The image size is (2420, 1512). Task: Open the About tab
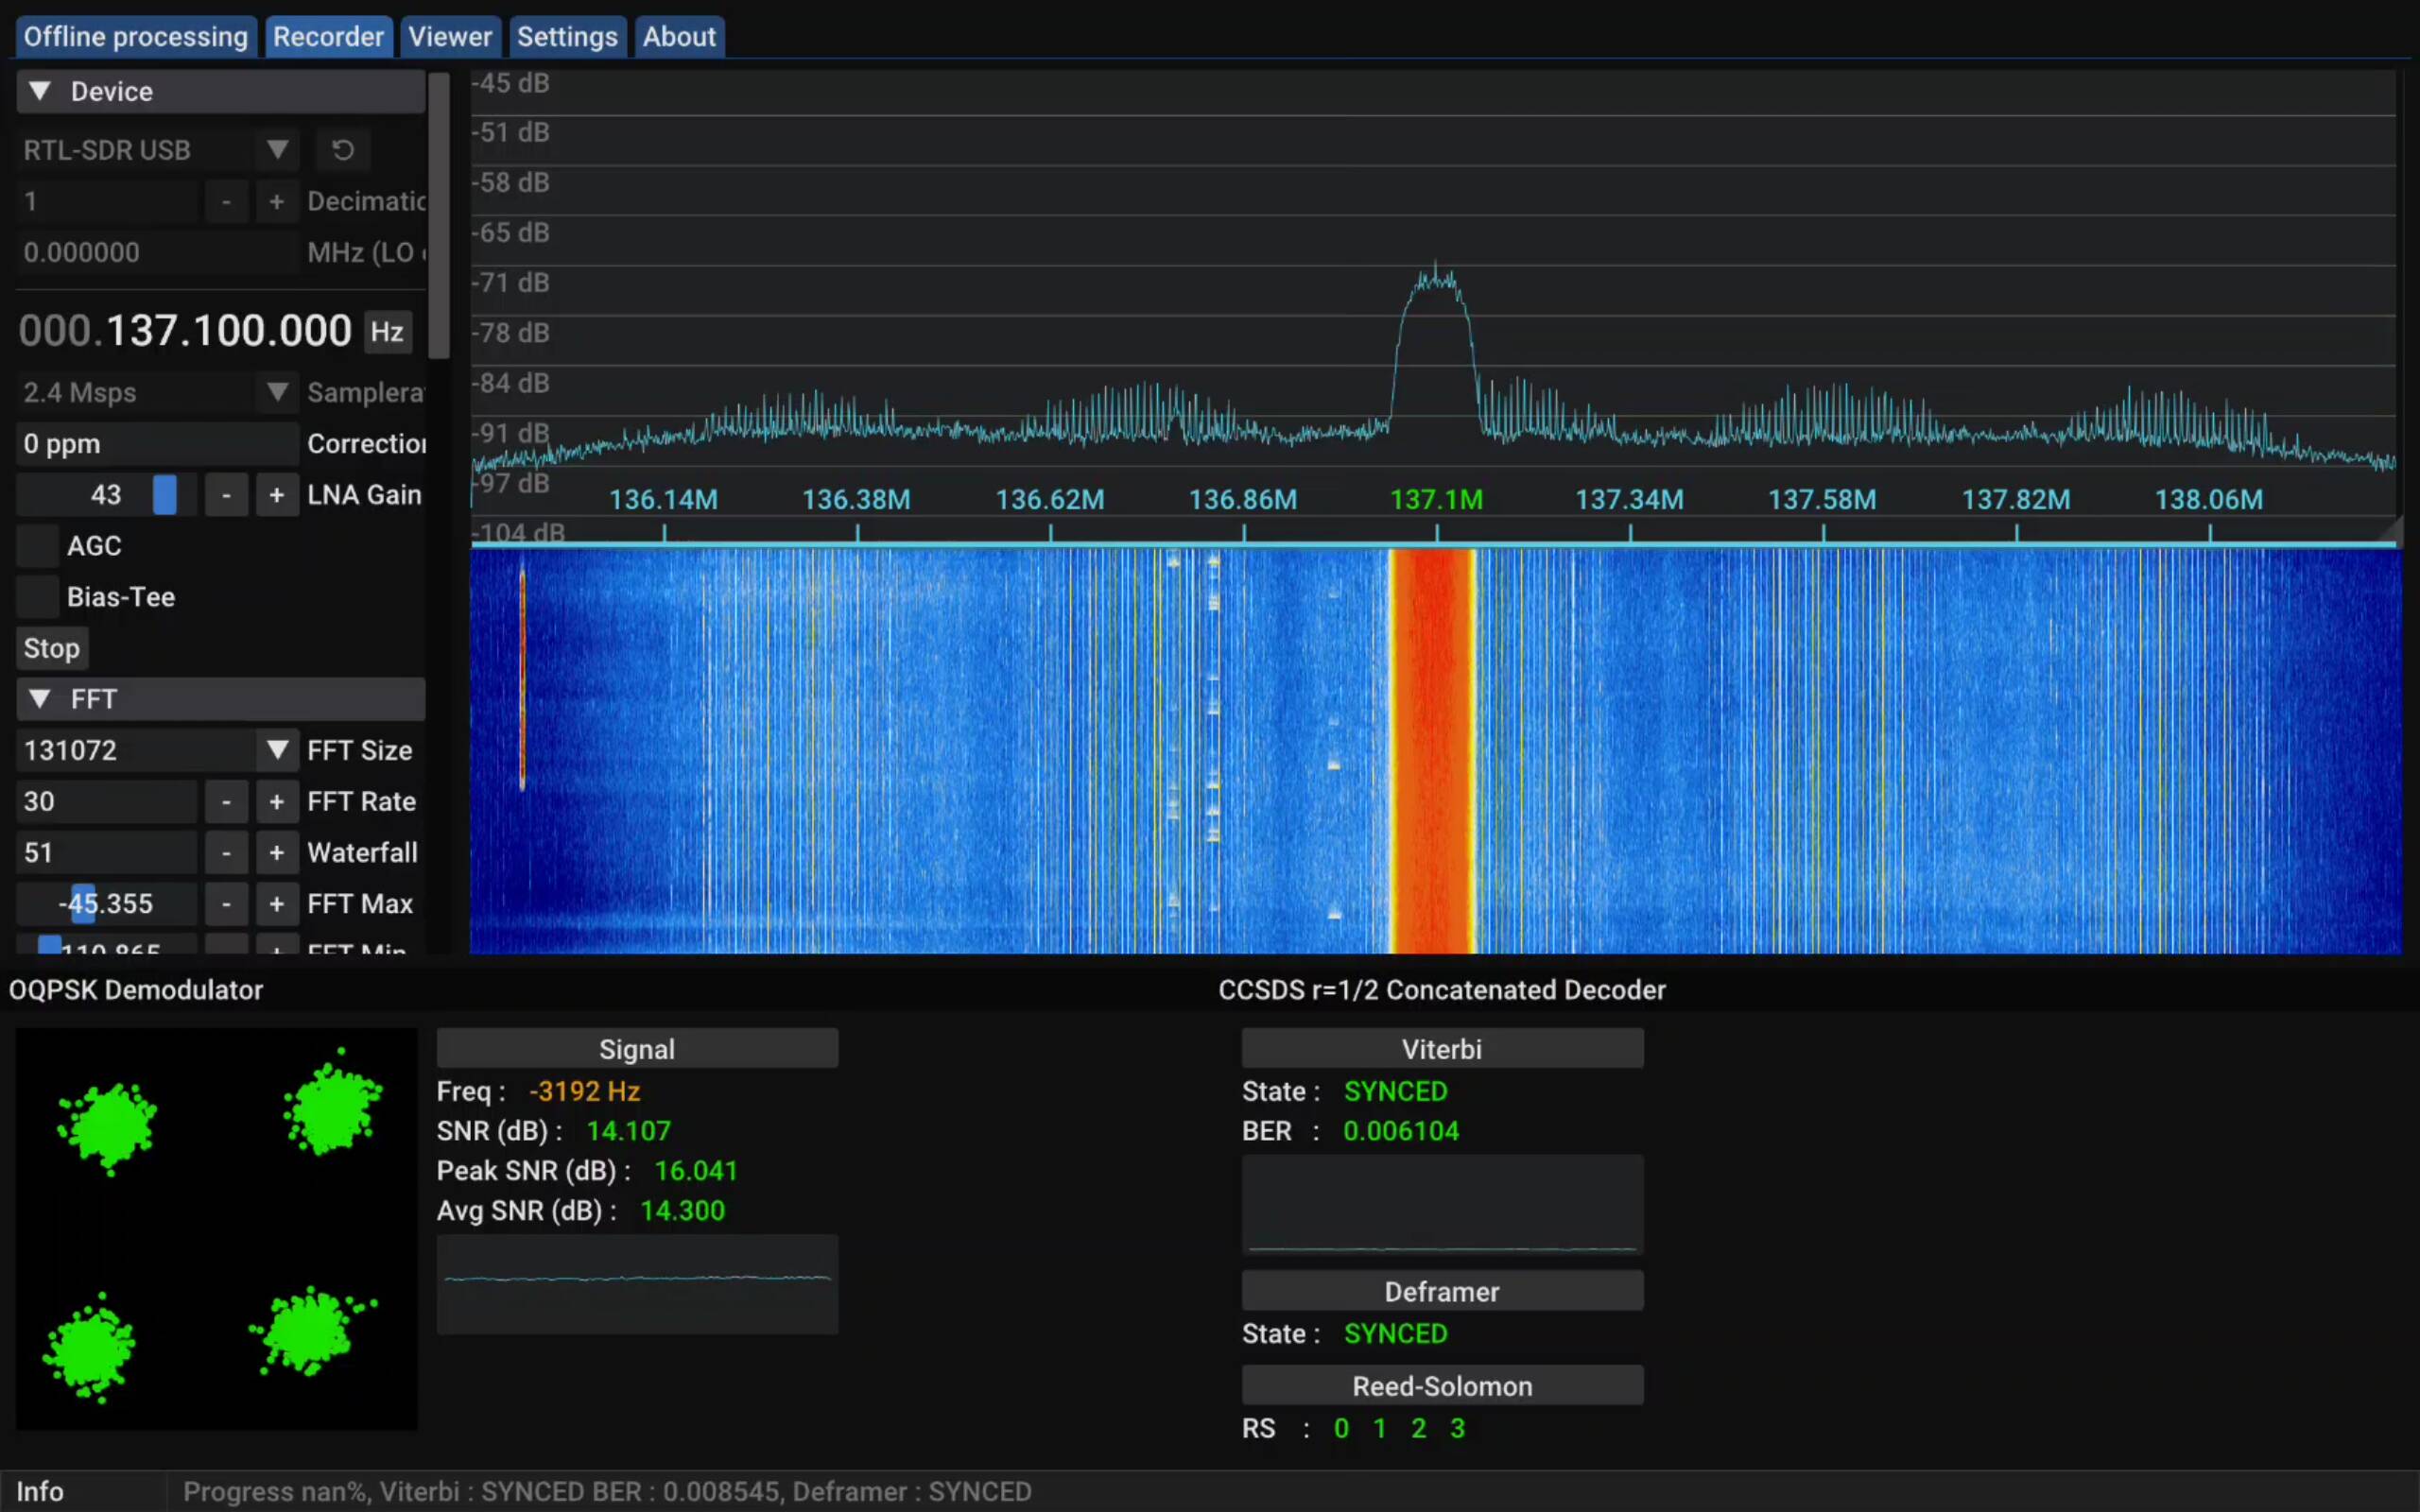tap(679, 36)
